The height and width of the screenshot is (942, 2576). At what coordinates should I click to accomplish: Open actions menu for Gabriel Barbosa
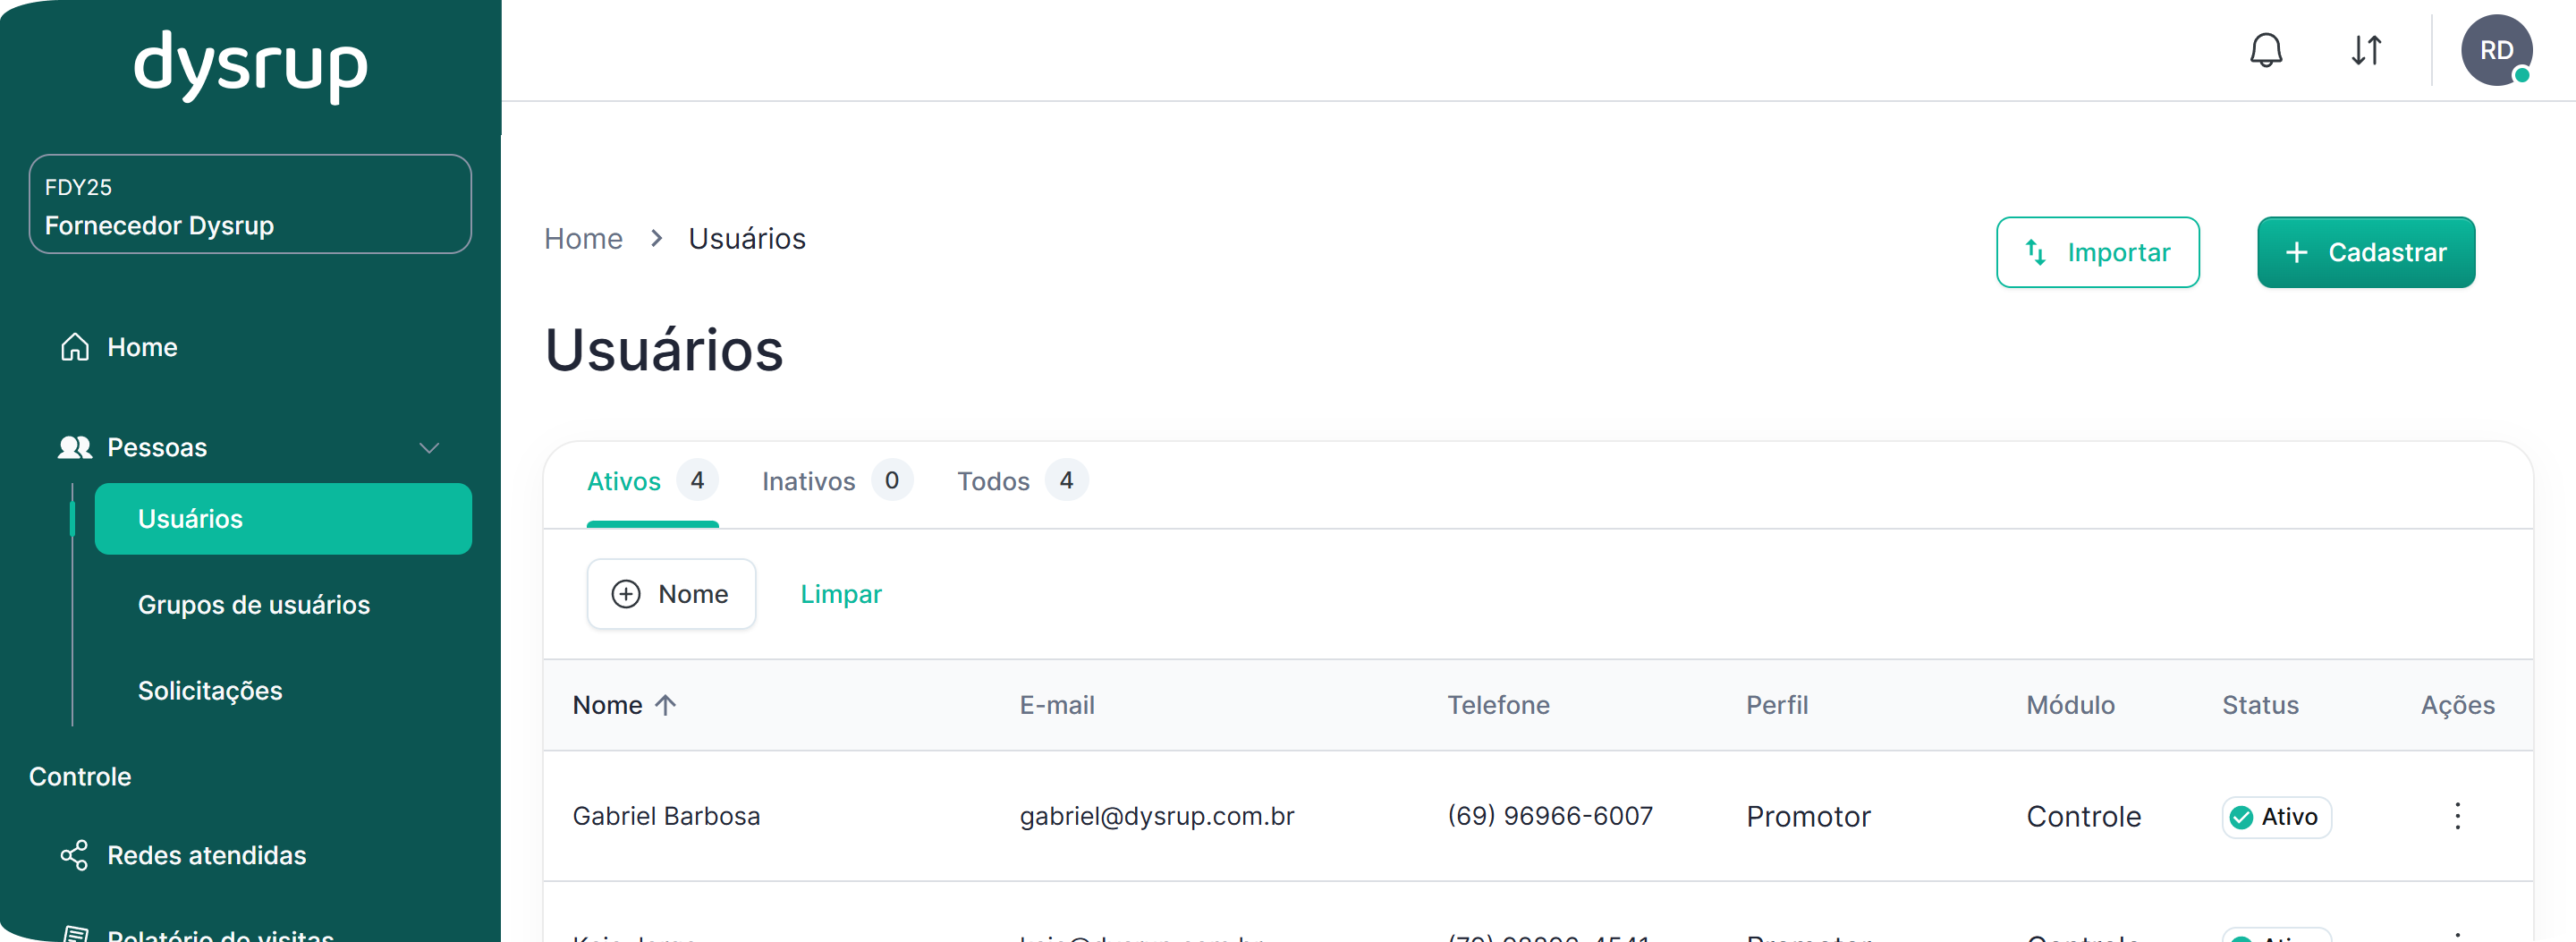click(x=2457, y=816)
